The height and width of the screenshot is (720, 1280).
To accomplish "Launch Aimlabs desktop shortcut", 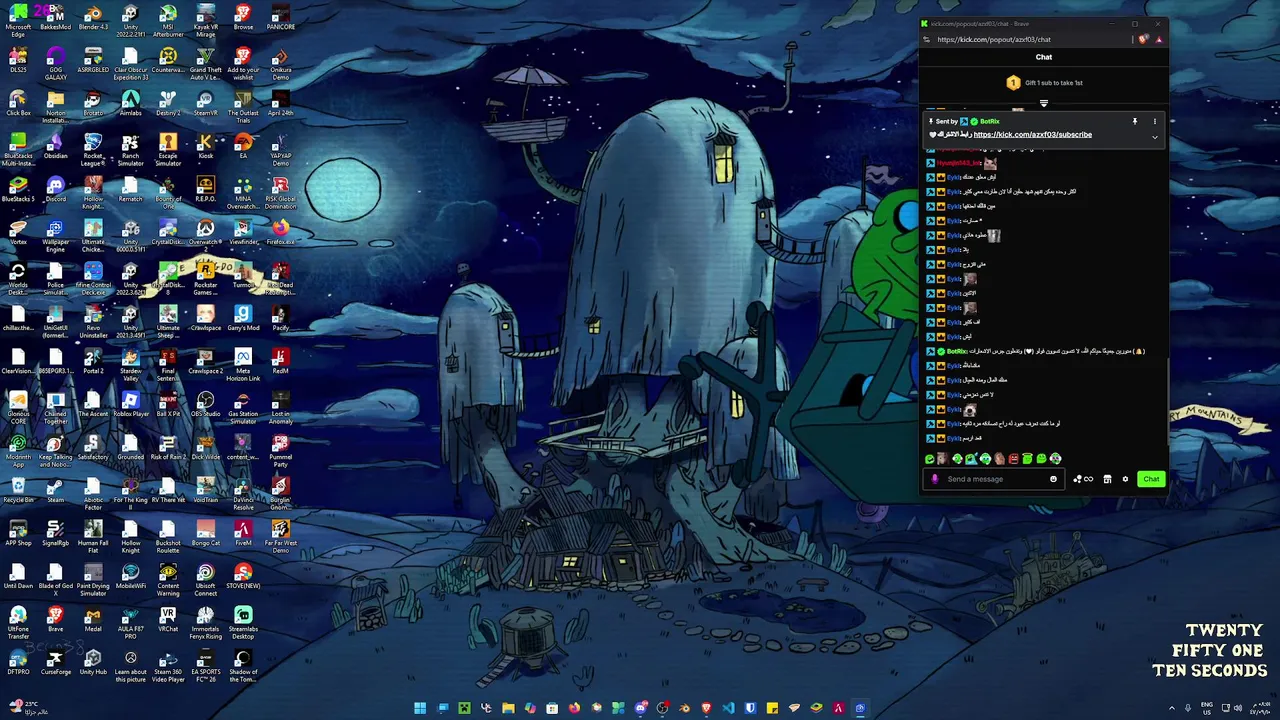I will [x=130, y=104].
